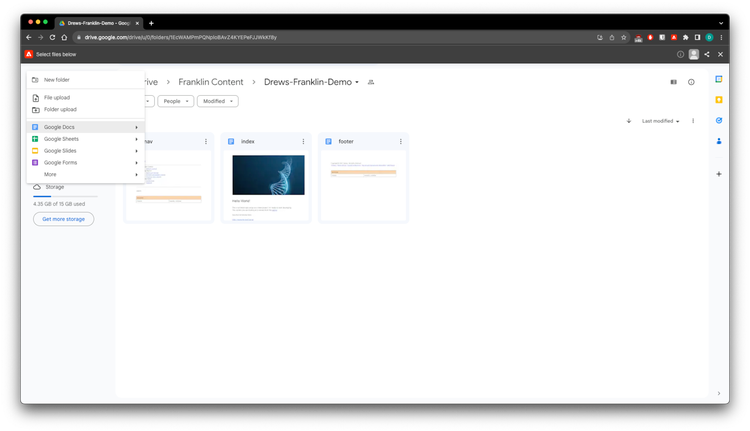Expand Google Docs submenu arrow
Screen dimensions: 750x431
[136, 127]
